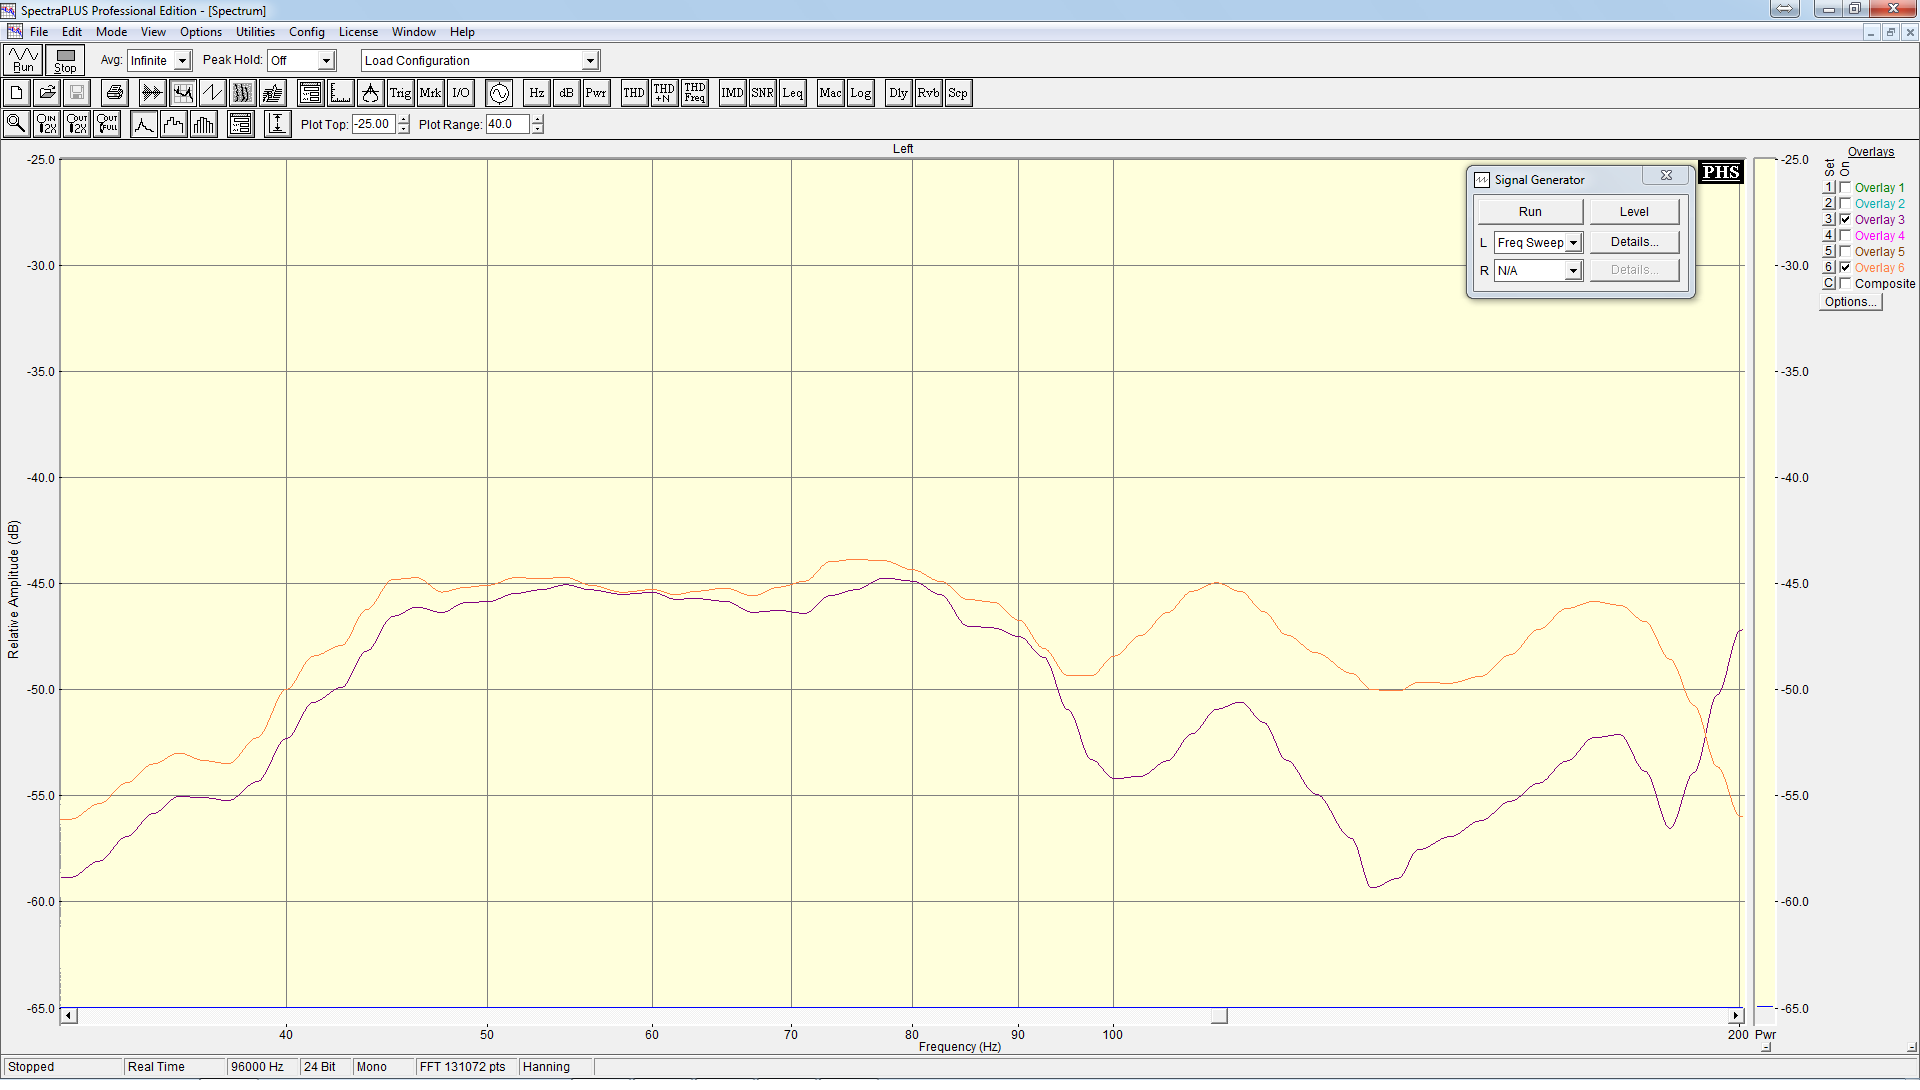Open the THD+N measurement tool
This screenshot has height=1090, width=1920.
click(664, 93)
